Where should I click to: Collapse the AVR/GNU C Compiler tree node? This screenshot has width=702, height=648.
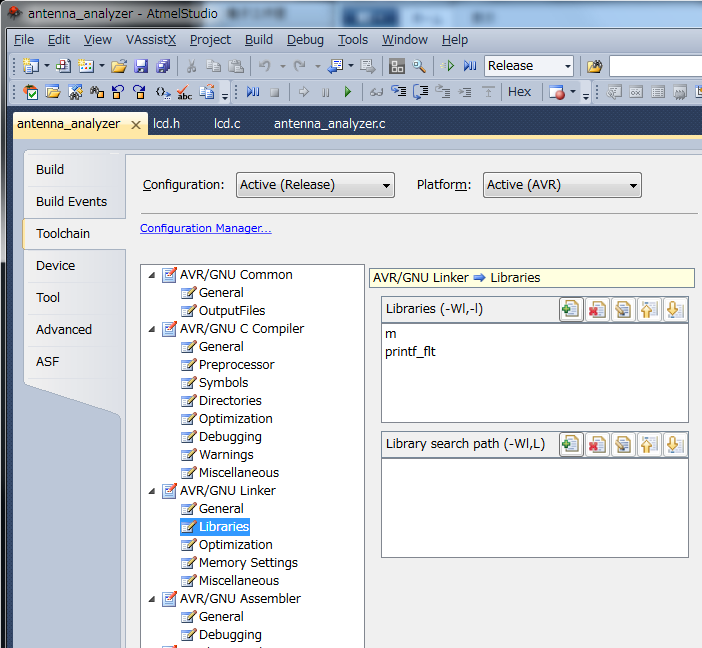click(152, 329)
